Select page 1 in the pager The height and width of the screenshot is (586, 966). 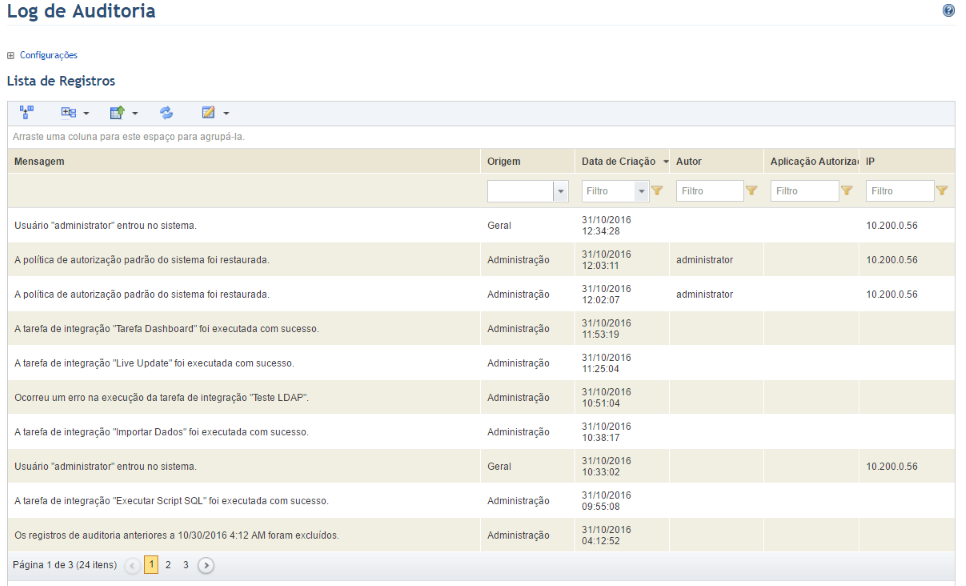(x=151, y=564)
